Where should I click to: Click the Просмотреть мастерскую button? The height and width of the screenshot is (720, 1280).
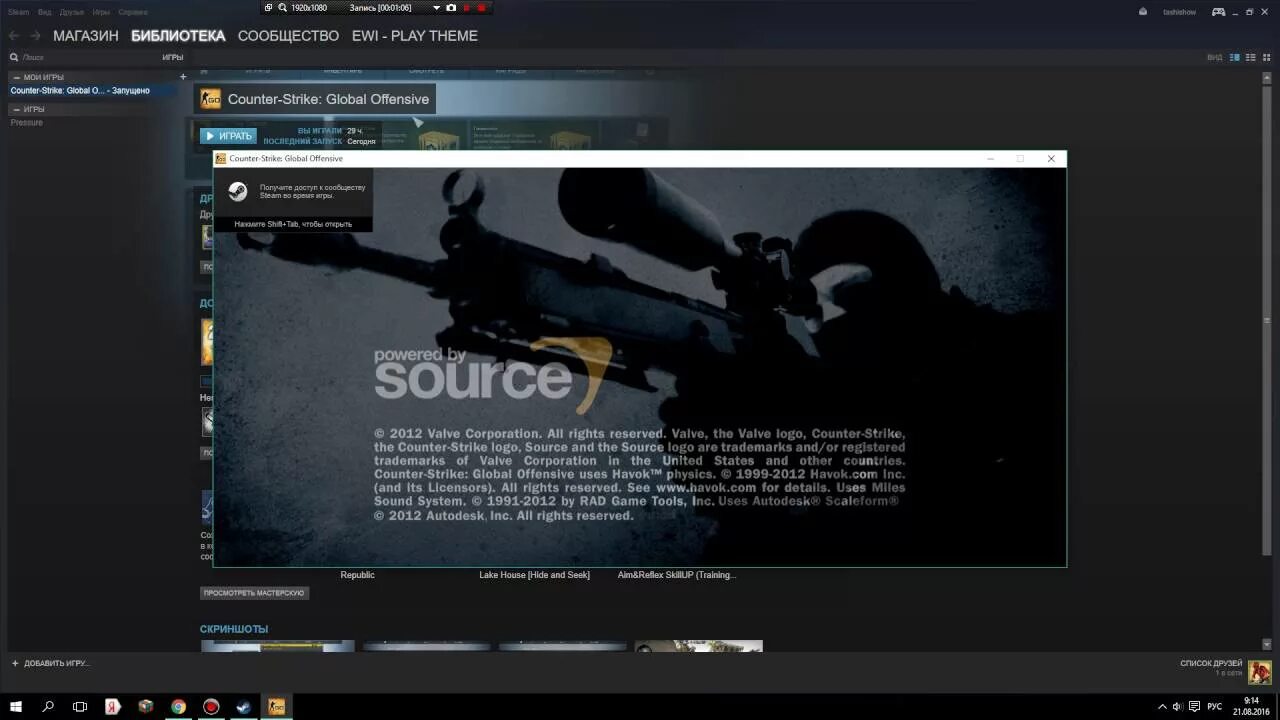click(254, 593)
